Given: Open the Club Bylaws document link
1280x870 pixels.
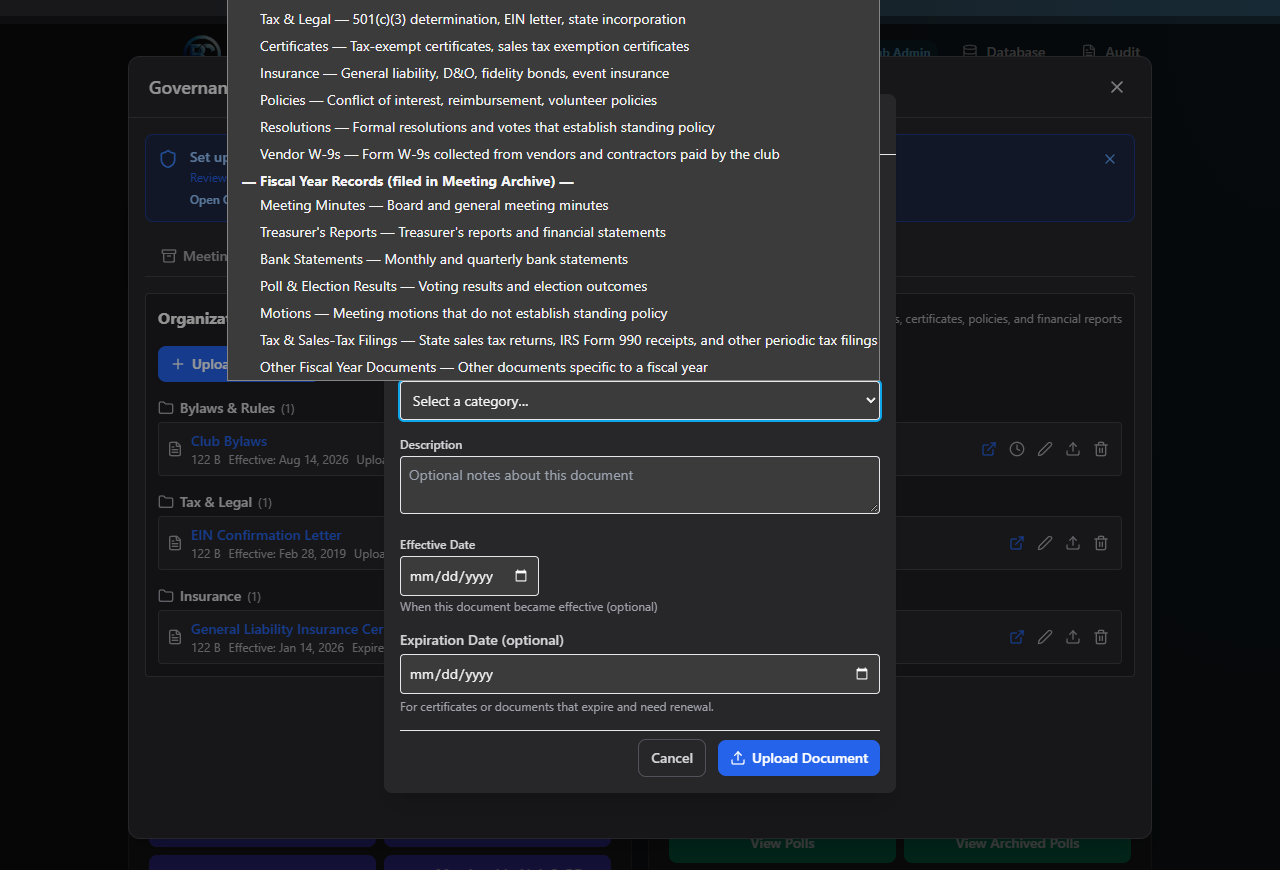Looking at the screenshot, I should click(x=229, y=441).
